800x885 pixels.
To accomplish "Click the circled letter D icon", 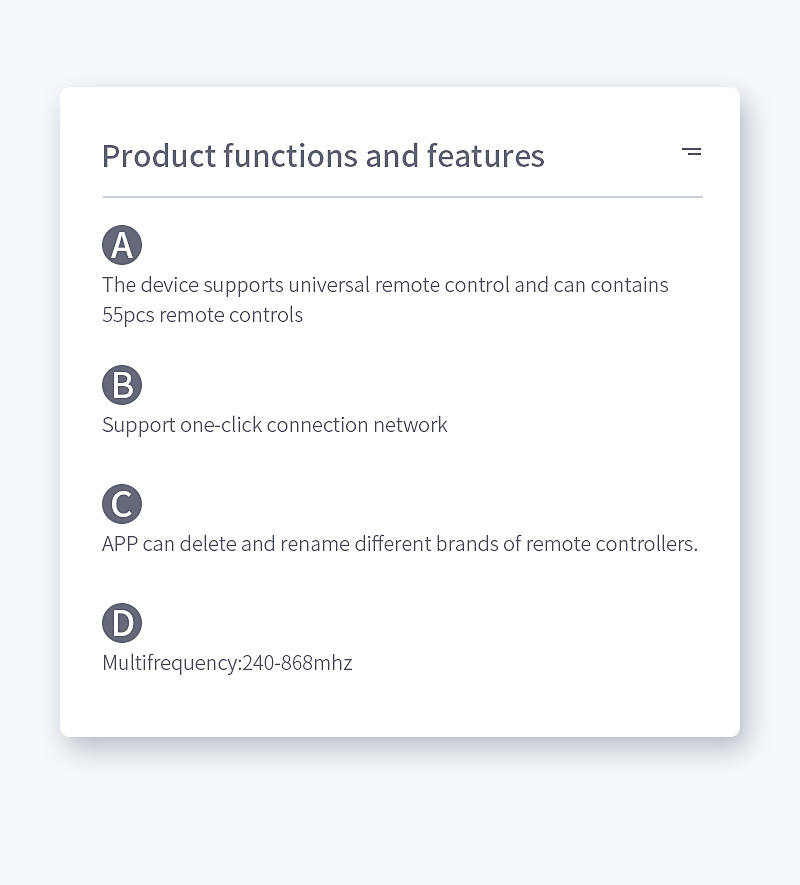I will [x=122, y=623].
